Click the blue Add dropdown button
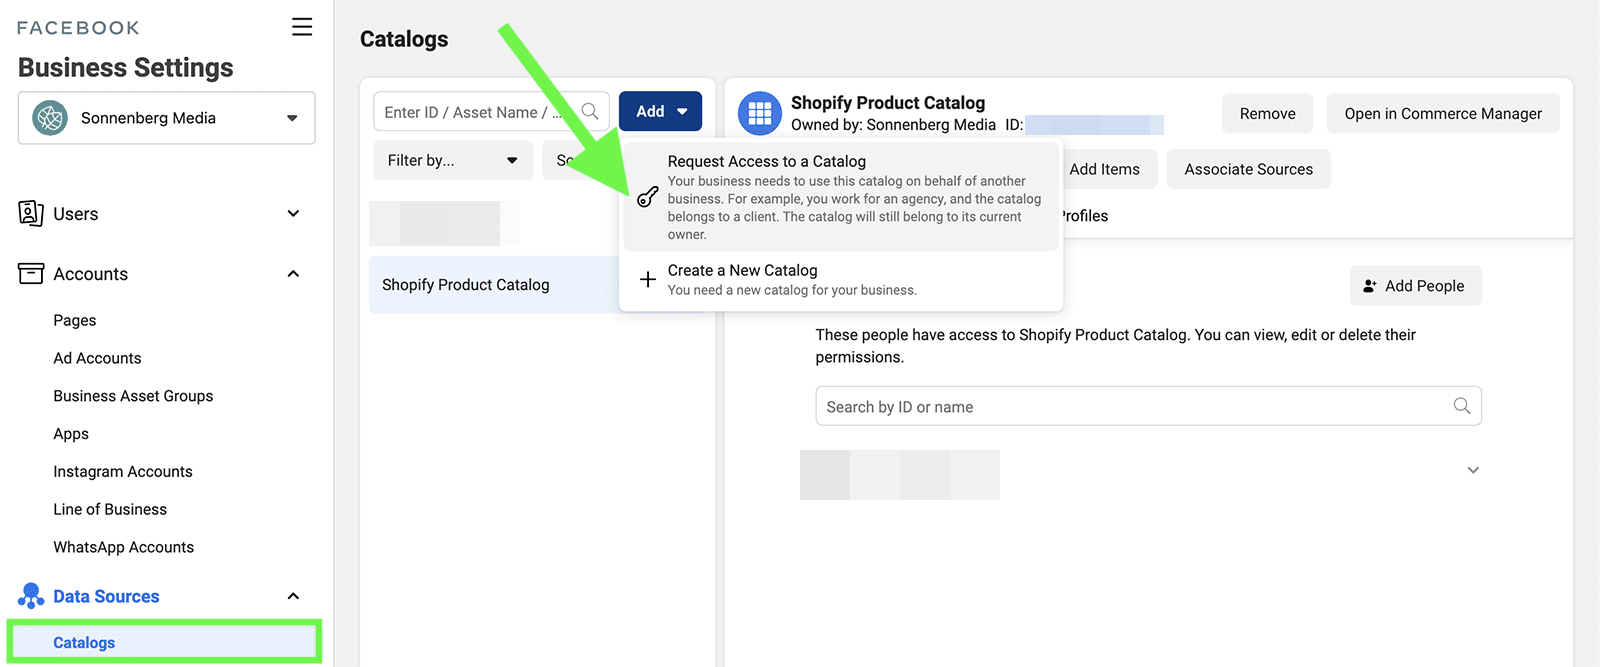The height and width of the screenshot is (667, 1600). click(661, 111)
